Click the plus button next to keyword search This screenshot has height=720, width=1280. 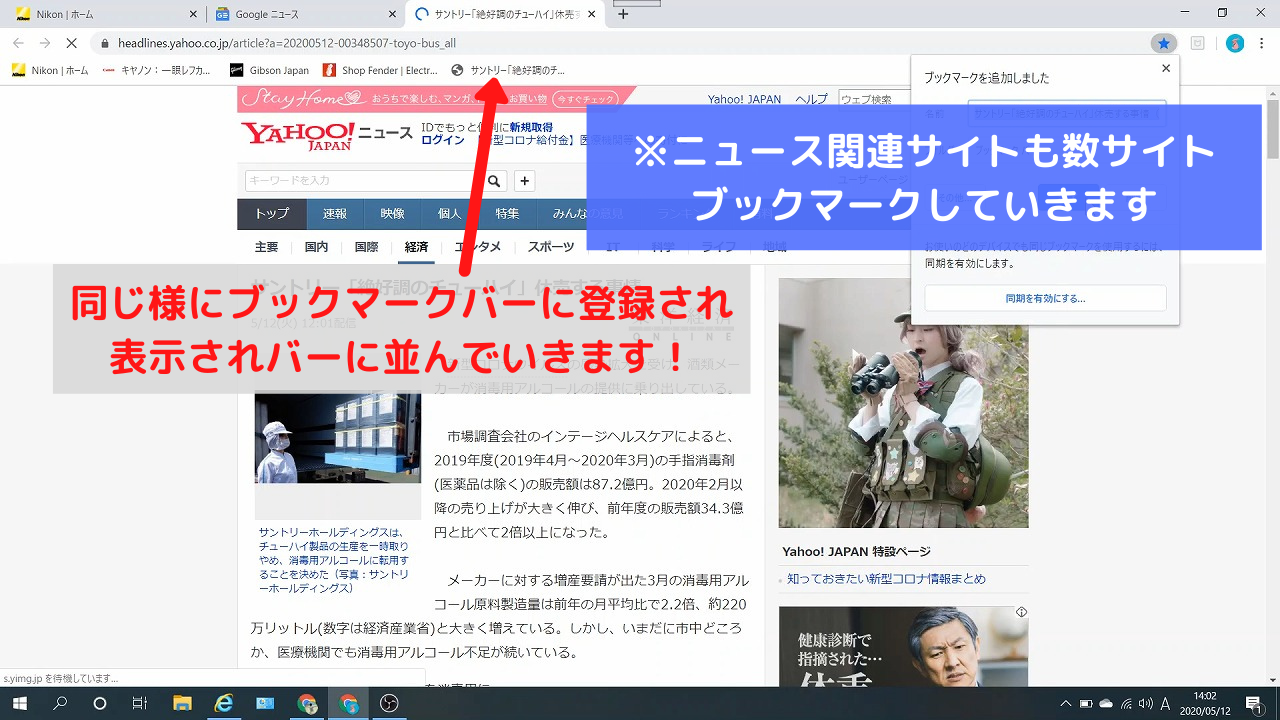(x=525, y=181)
